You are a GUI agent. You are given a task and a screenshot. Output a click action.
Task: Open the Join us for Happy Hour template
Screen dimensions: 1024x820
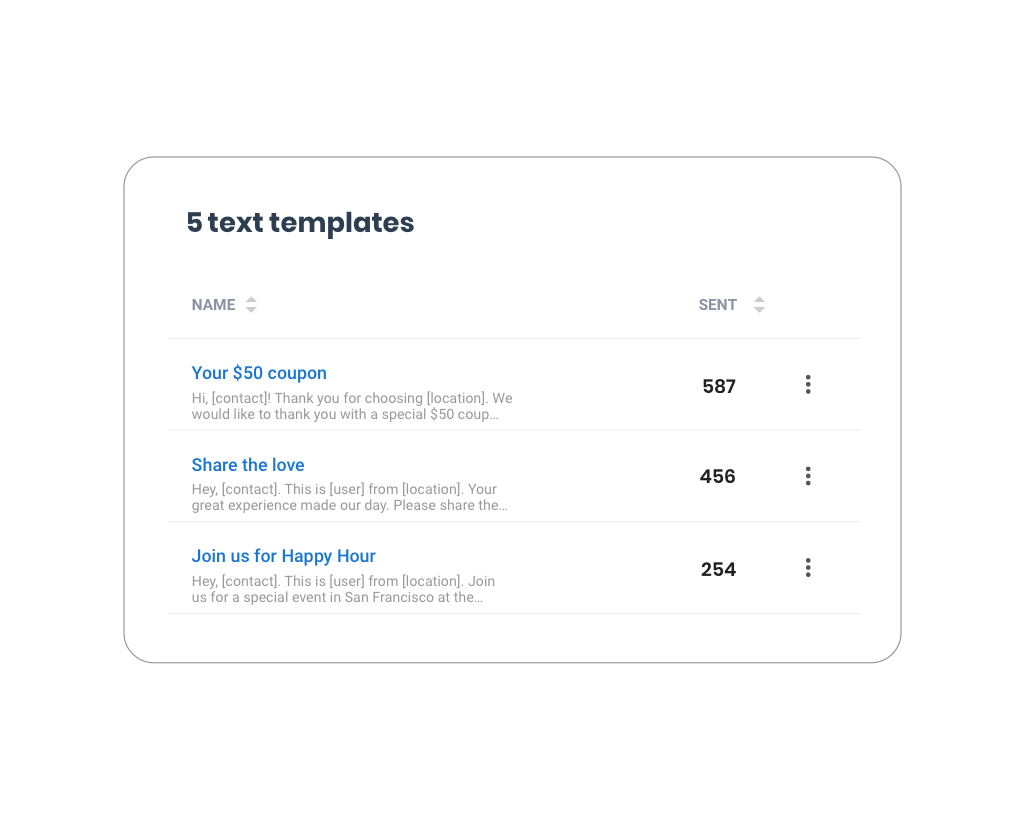[x=283, y=556]
